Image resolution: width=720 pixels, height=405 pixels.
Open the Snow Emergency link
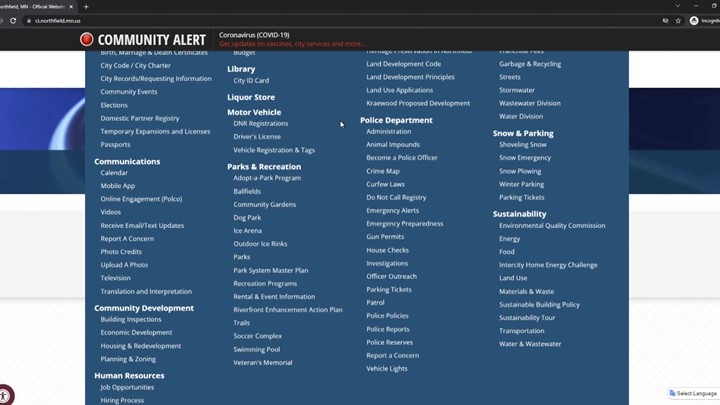pos(525,158)
